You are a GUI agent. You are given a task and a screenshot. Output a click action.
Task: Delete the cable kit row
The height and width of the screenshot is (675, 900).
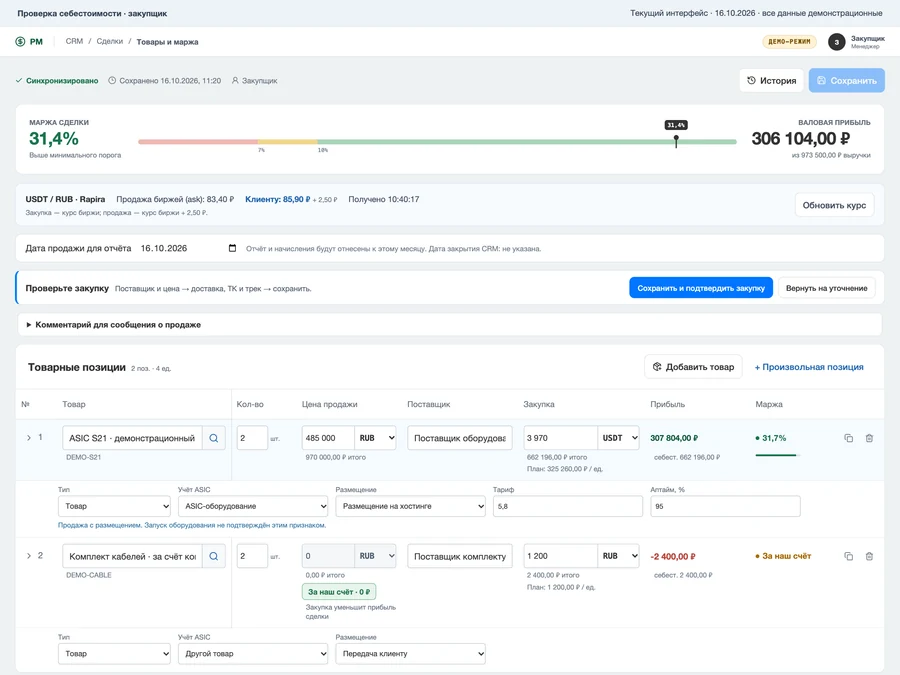(869, 556)
